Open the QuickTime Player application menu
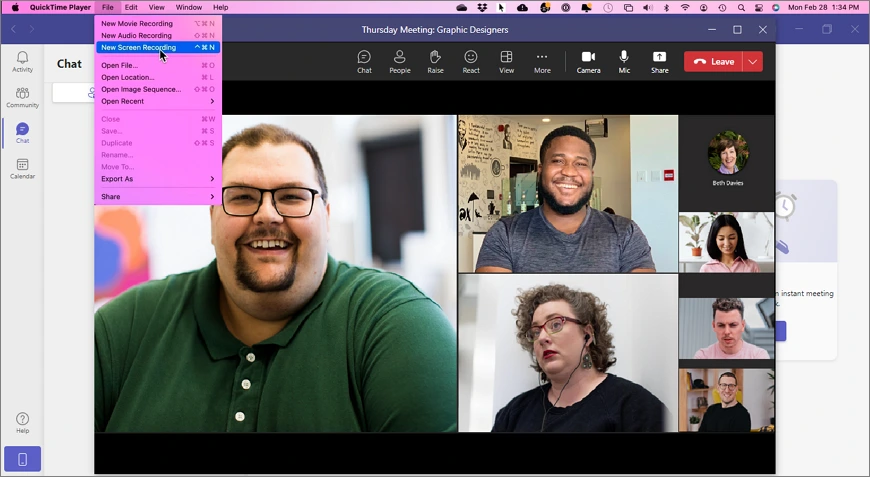The height and width of the screenshot is (477, 870). click(x=60, y=7)
